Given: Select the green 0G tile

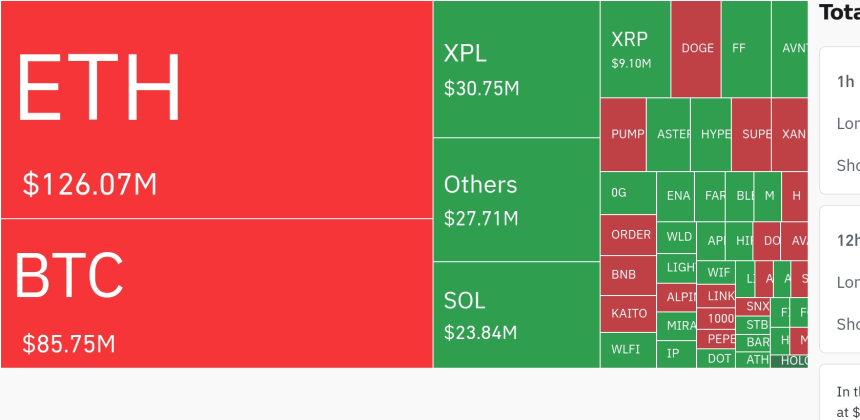Looking at the screenshot, I should (627, 193).
